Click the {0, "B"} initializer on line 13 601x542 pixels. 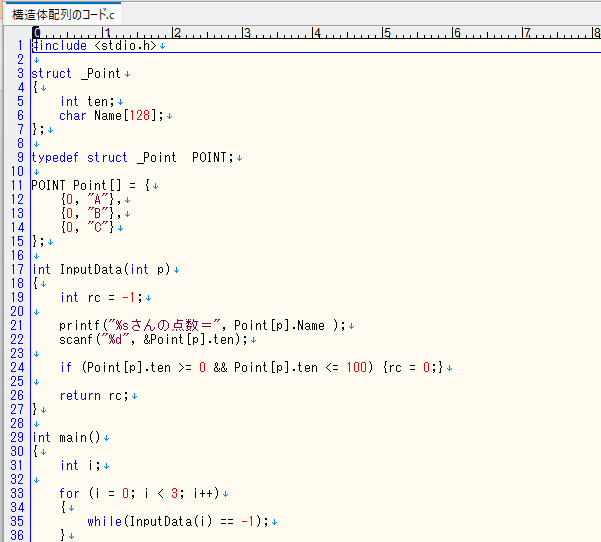tap(90, 213)
